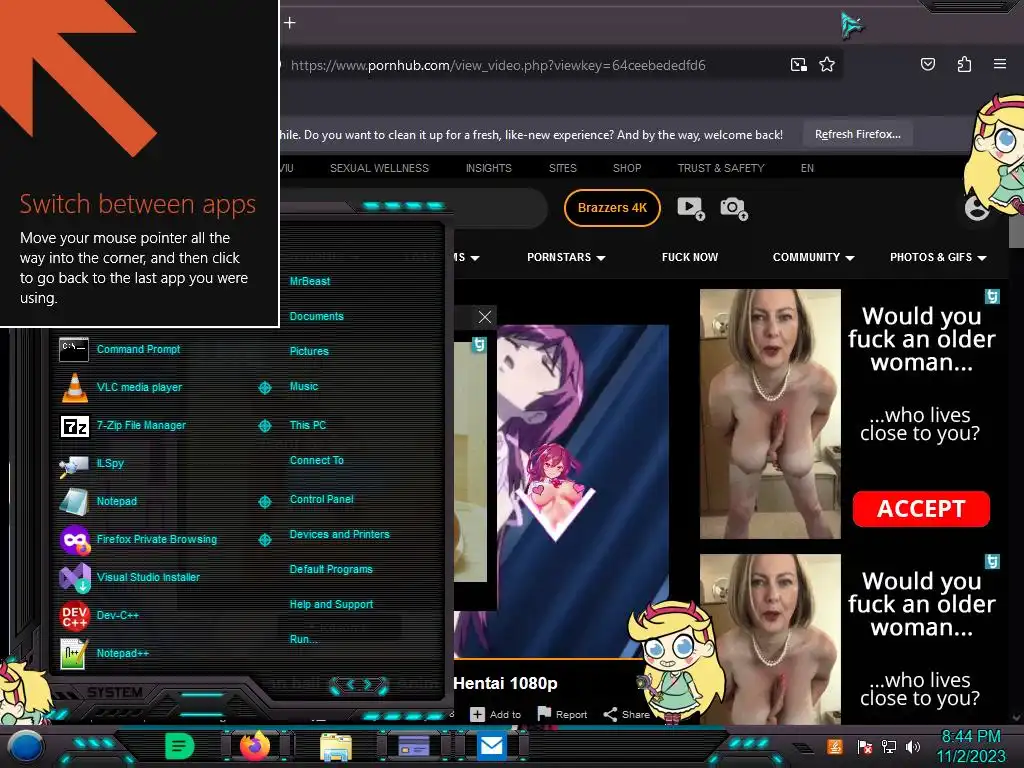Open the Firefox hamburger menu
The image size is (1024, 768).
coord(999,64)
